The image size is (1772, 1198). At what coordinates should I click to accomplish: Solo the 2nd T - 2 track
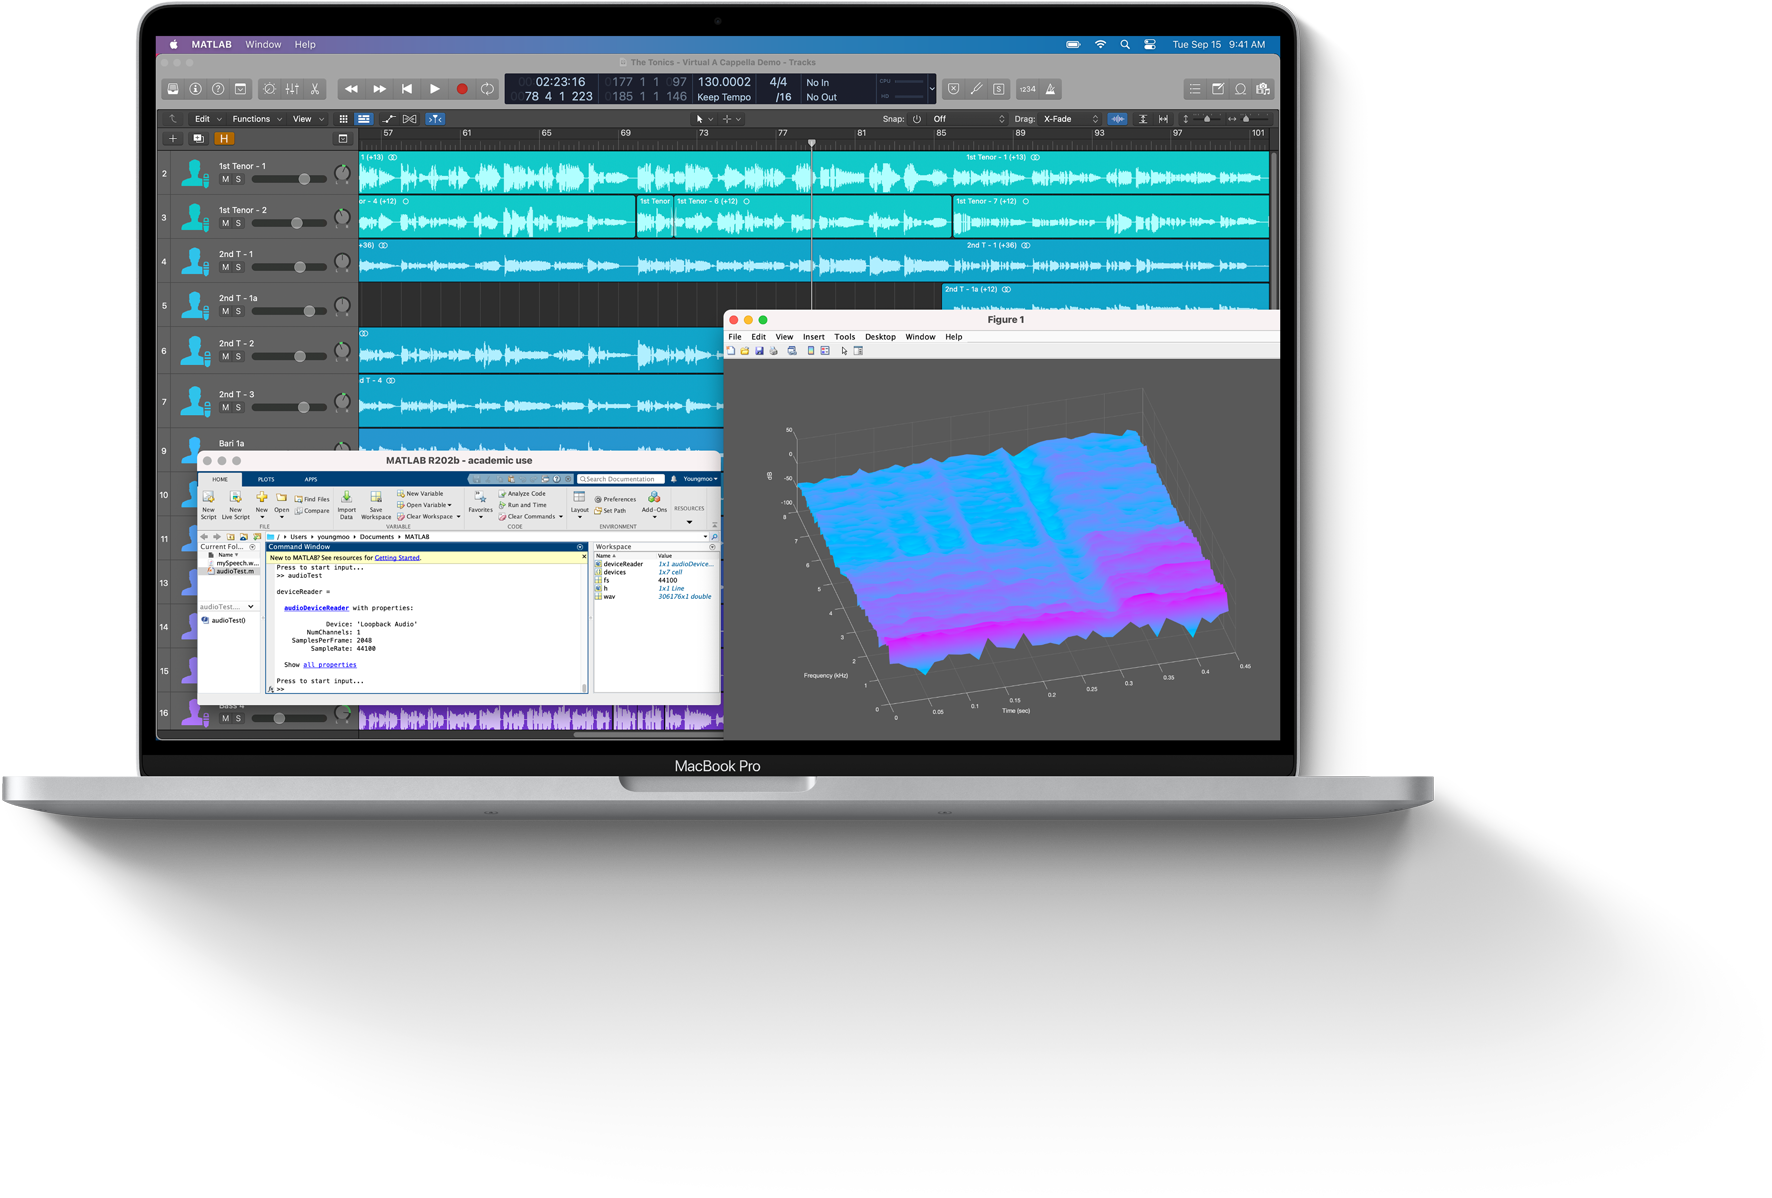click(x=238, y=357)
